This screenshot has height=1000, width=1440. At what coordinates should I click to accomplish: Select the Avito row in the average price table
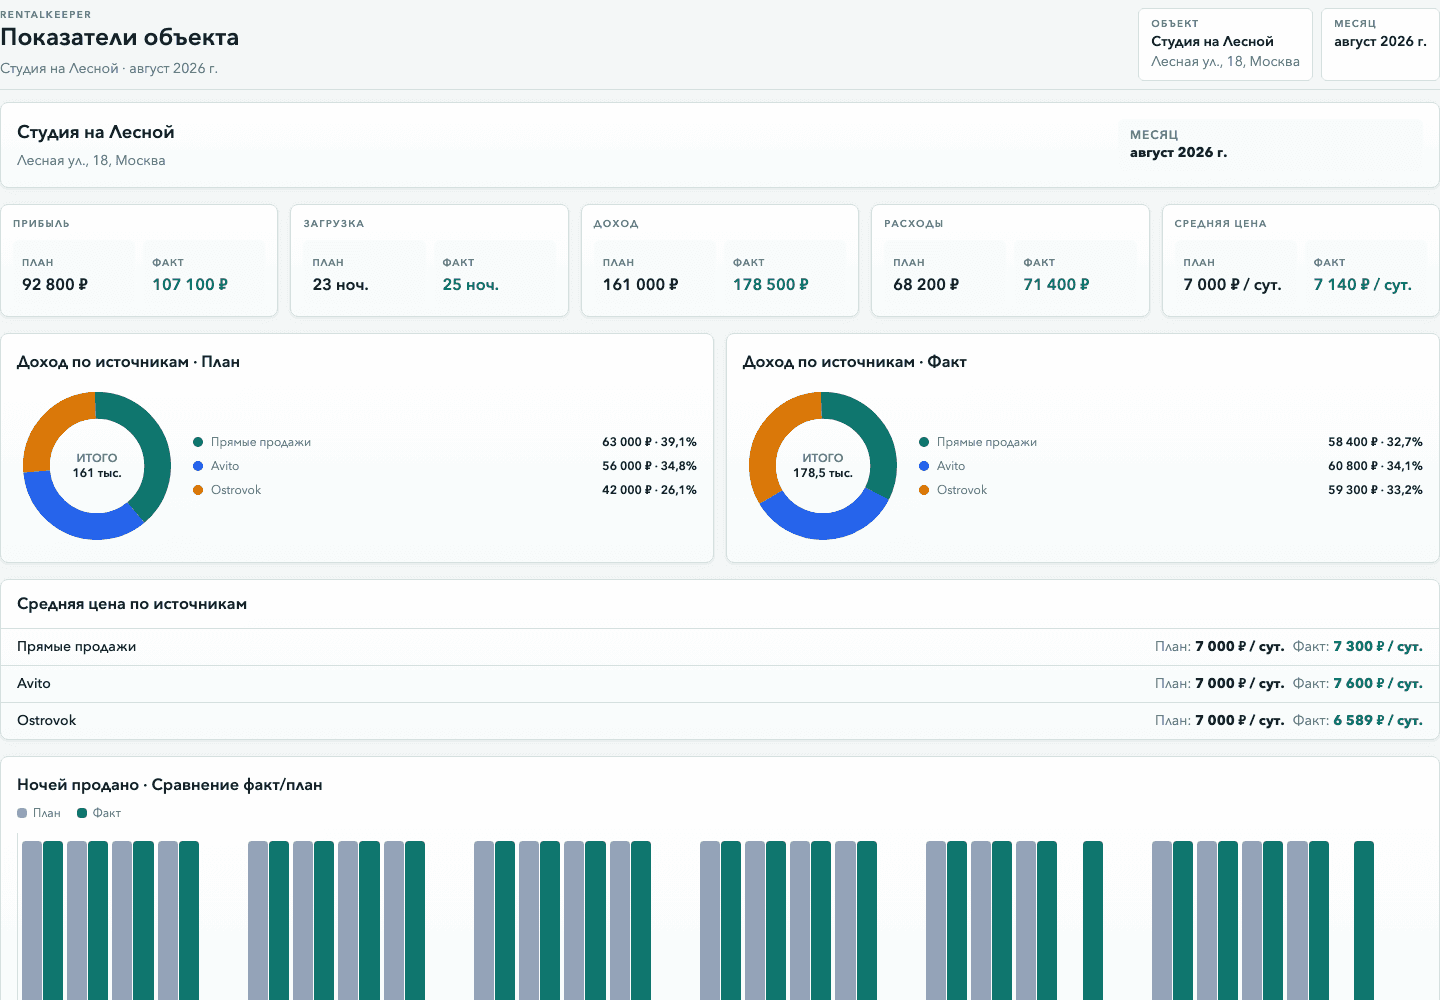click(x=720, y=684)
